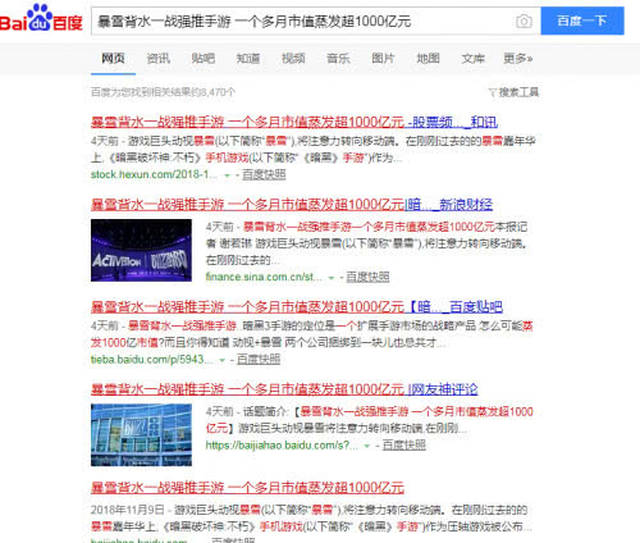Open 百度快照 for the sina result
Image resolution: width=640 pixels, height=543 pixels.
click(x=367, y=277)
